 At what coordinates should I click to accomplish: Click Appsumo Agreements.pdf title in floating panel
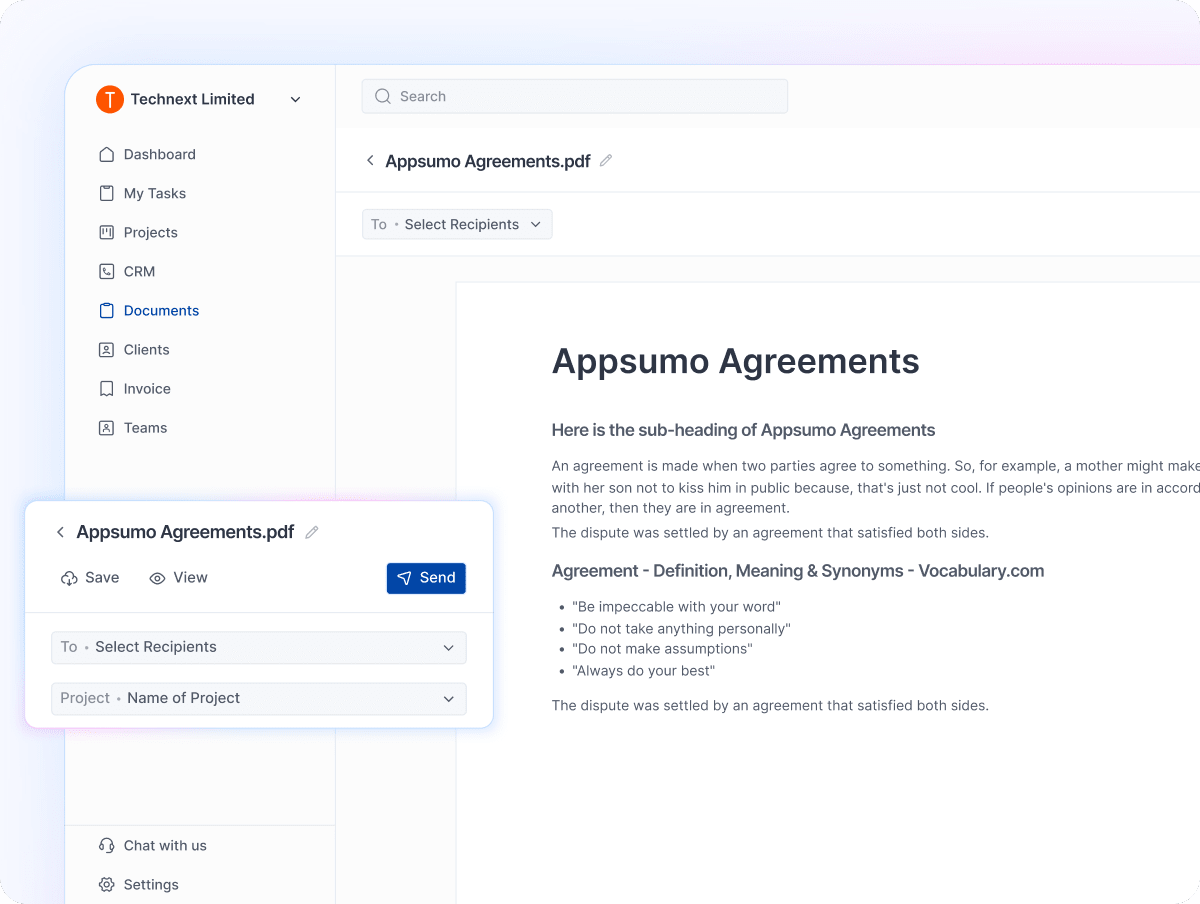tap(185, 532)
